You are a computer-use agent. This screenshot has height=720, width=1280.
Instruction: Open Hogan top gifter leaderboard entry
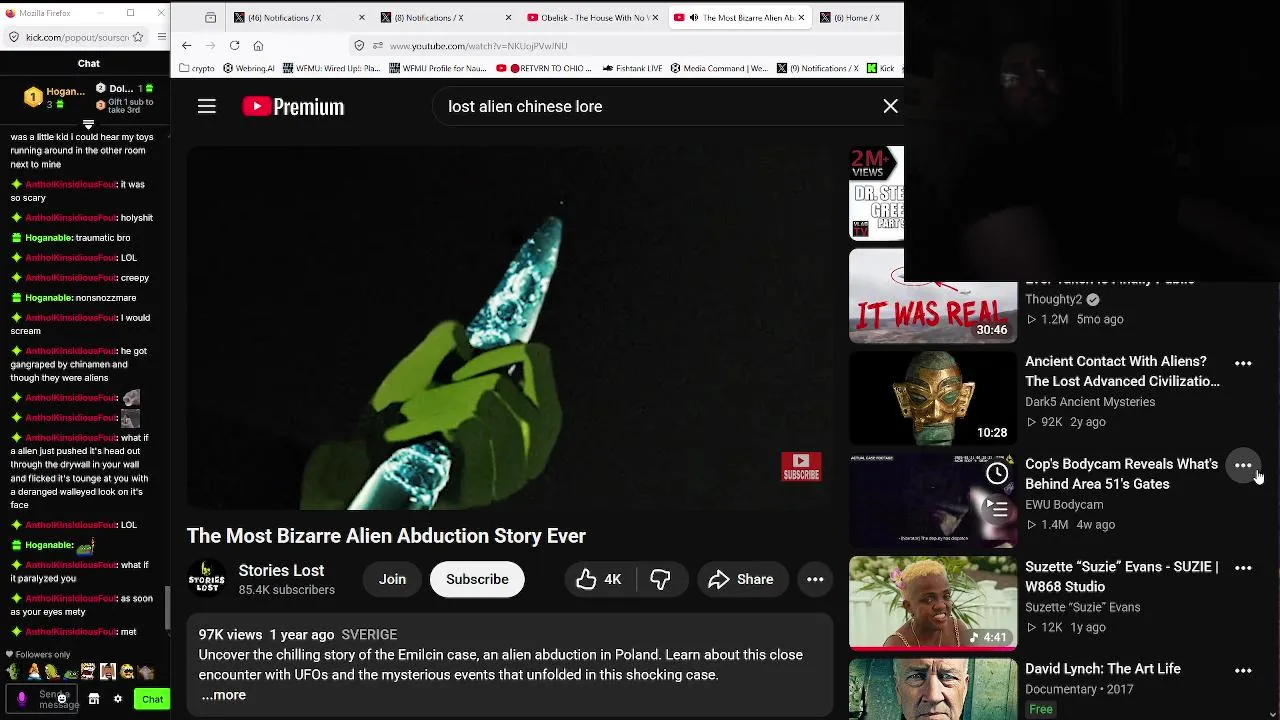click(56, 97)
